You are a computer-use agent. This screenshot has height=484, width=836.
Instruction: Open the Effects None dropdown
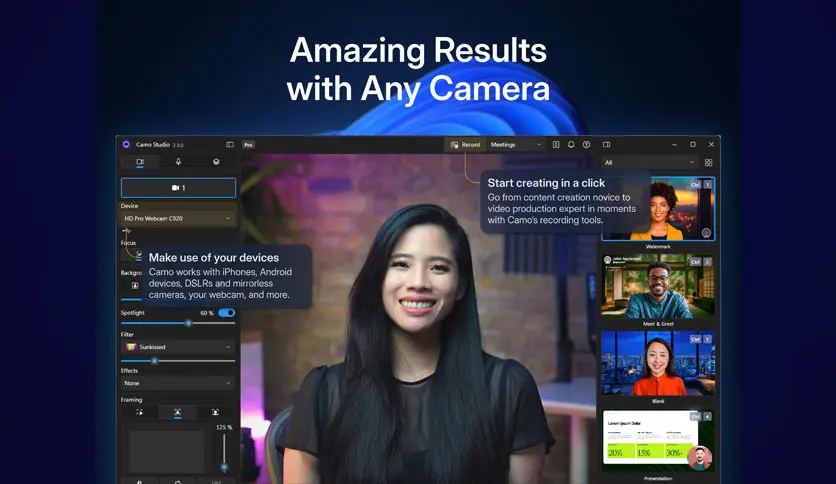[178, 383]
